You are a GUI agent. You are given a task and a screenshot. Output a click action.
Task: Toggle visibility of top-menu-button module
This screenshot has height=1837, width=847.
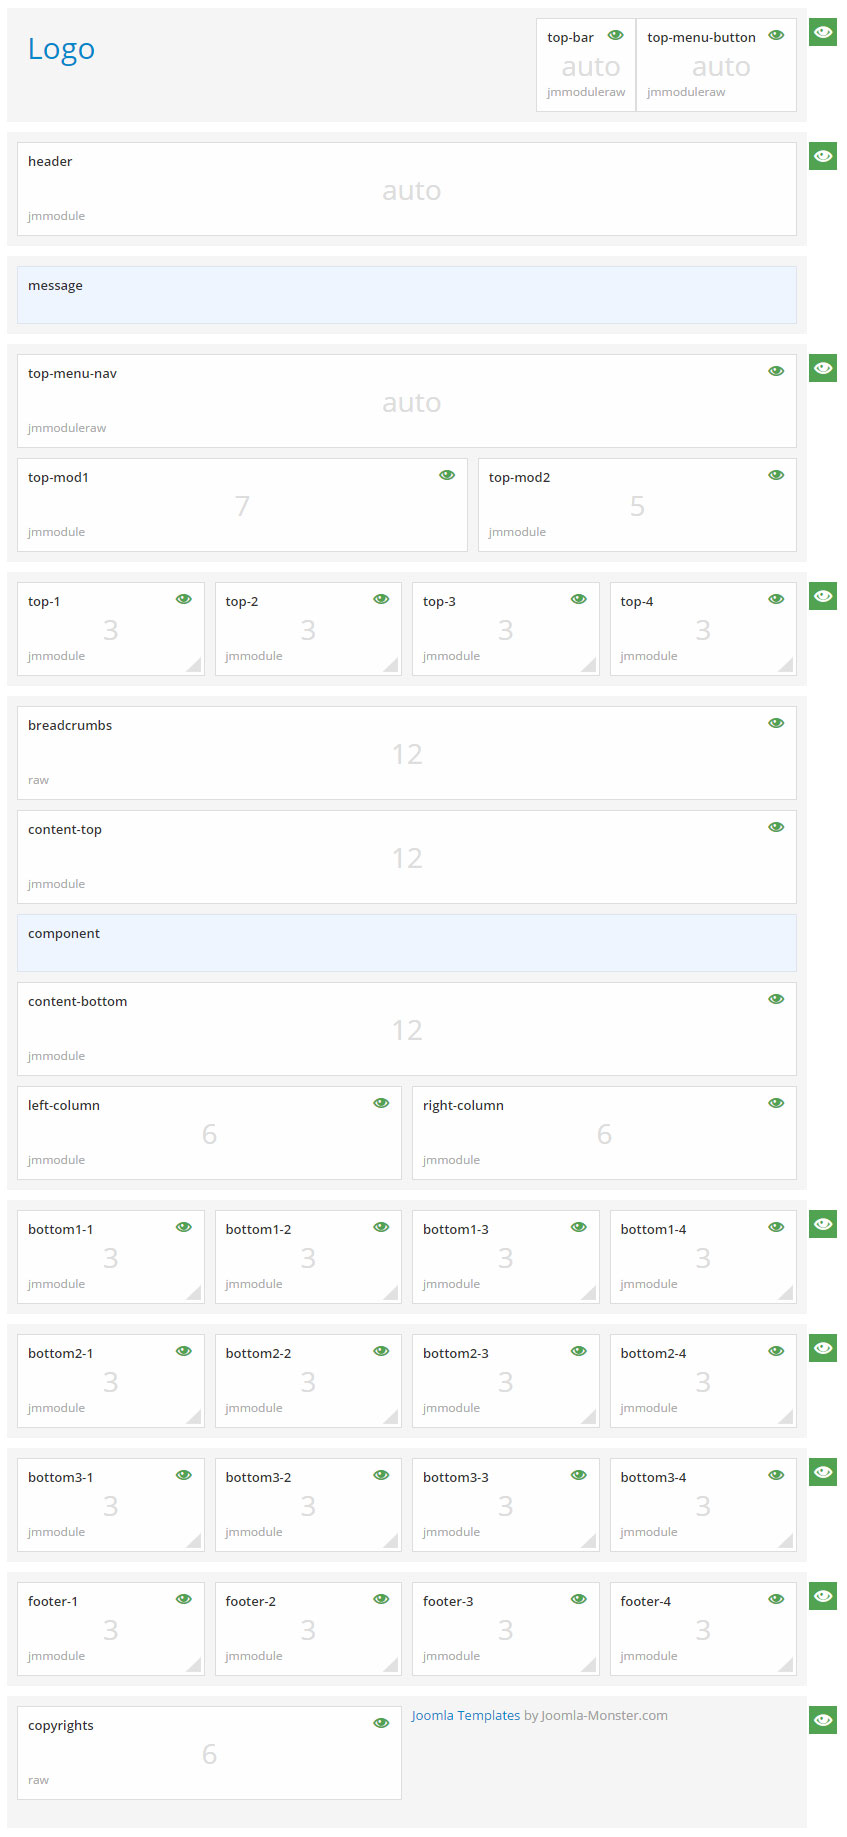click(x=776, y=35)
